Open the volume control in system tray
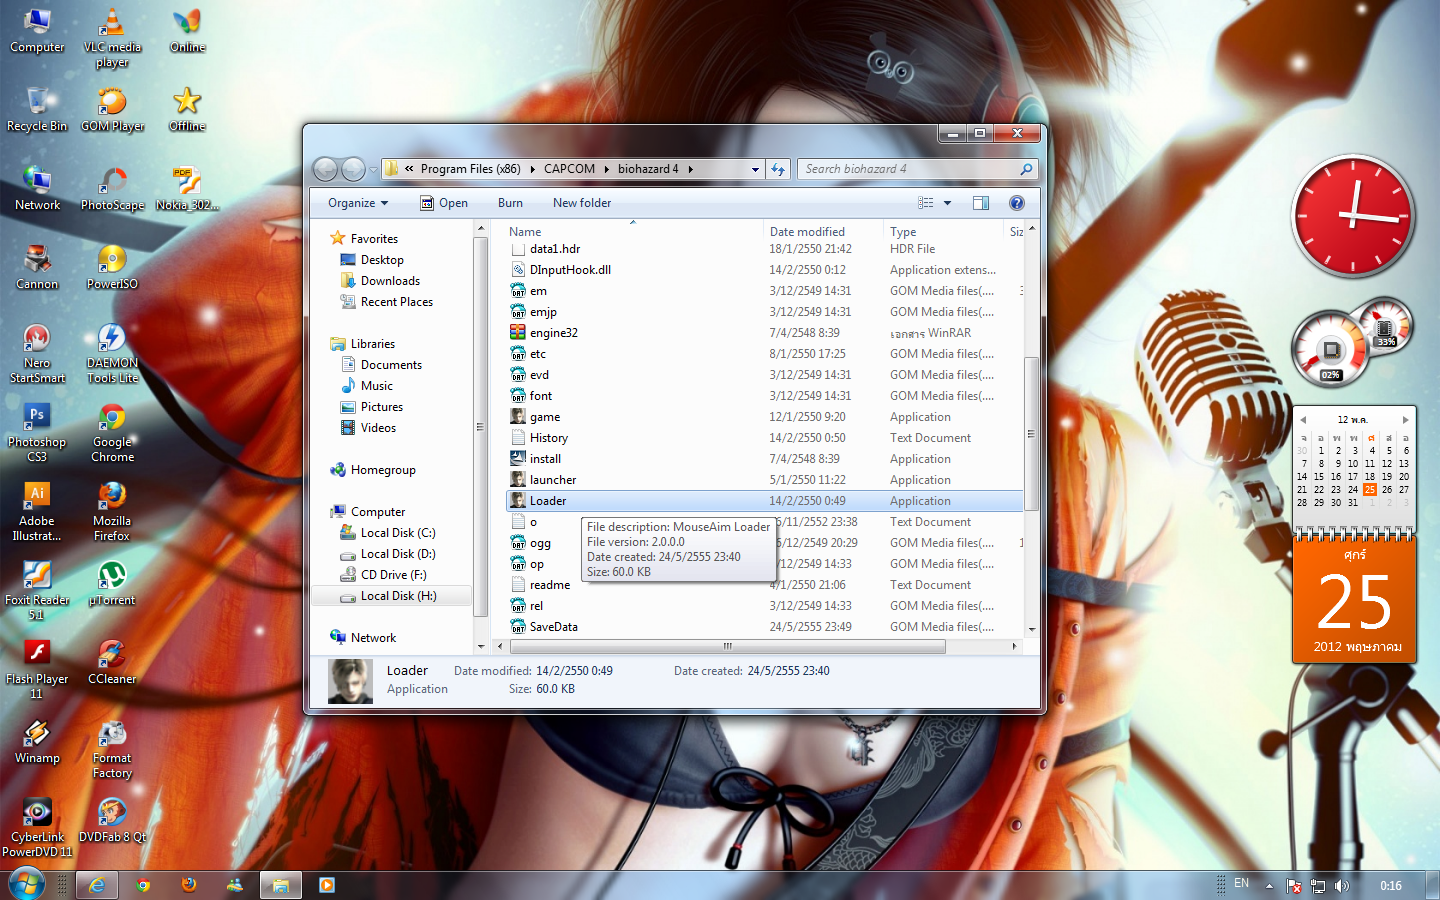 tap(1341, 885)
